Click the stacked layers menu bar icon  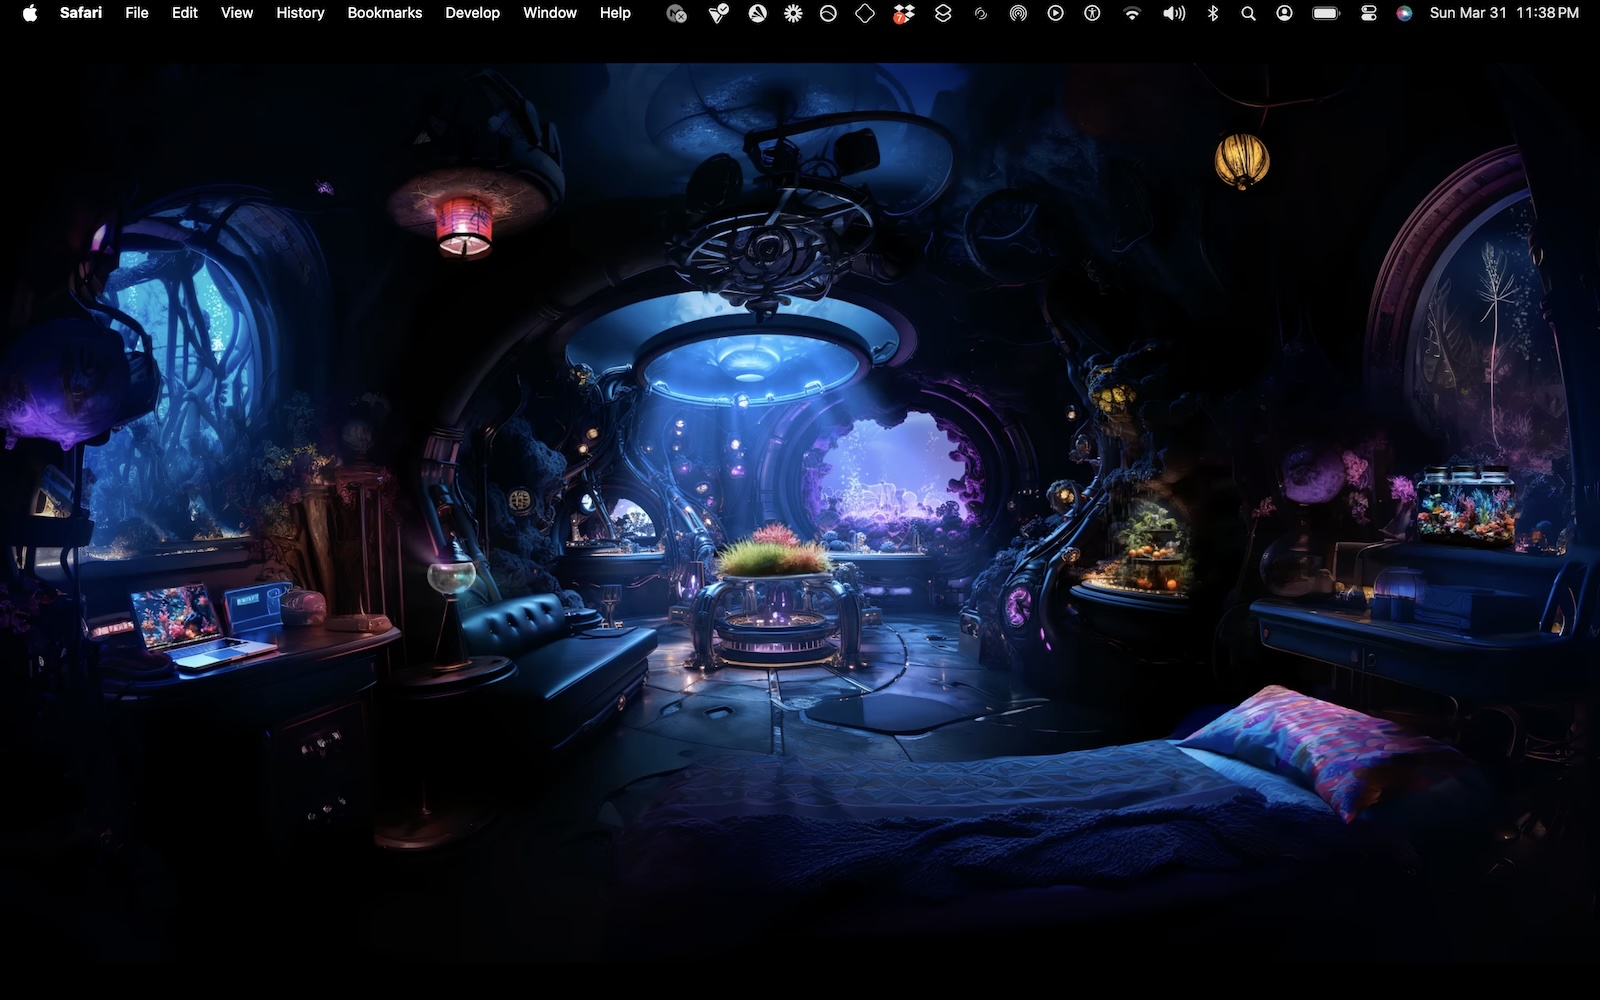942,13
